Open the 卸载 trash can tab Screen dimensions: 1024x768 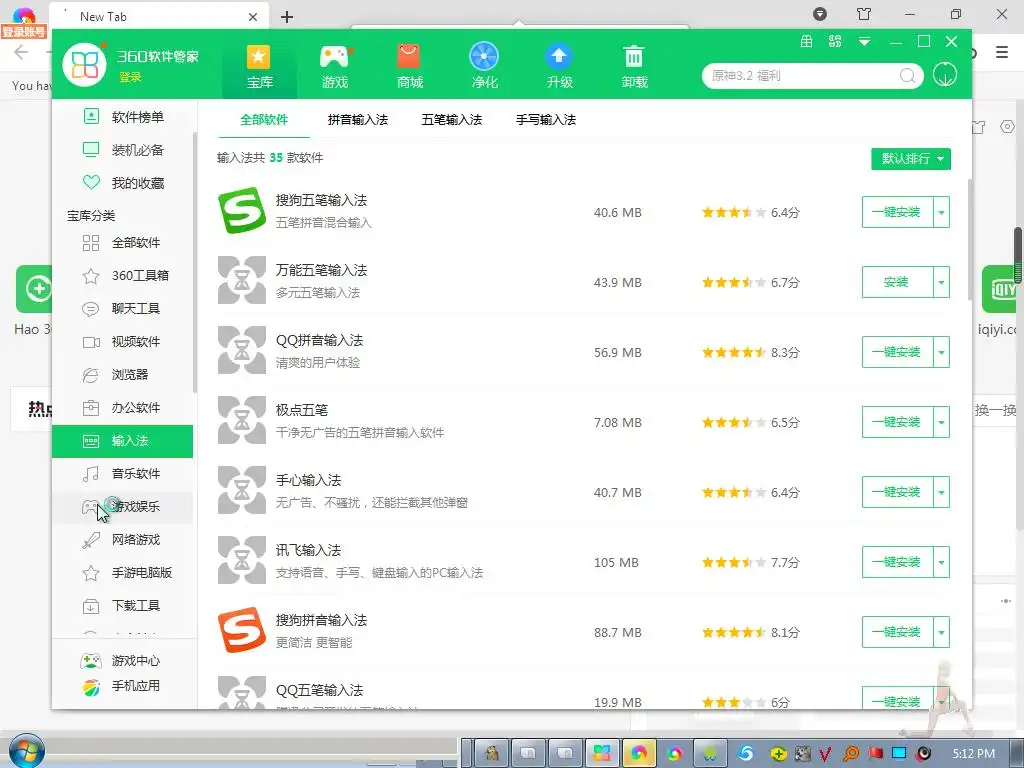(634, 66)
